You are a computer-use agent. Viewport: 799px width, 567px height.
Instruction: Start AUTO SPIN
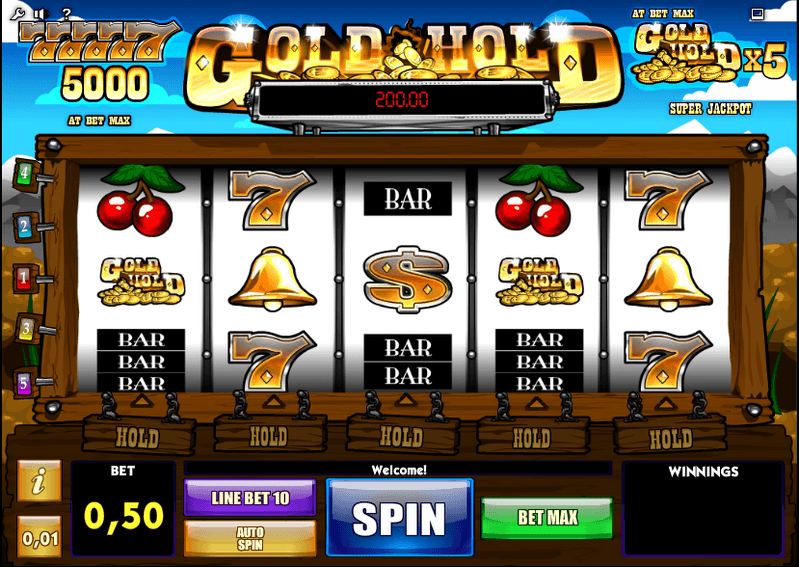(250, 538)
